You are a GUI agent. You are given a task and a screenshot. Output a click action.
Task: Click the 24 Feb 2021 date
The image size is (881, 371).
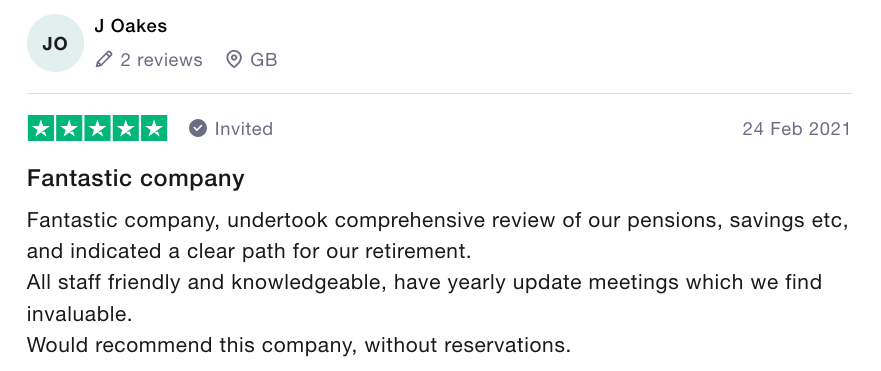pos(796,129)
